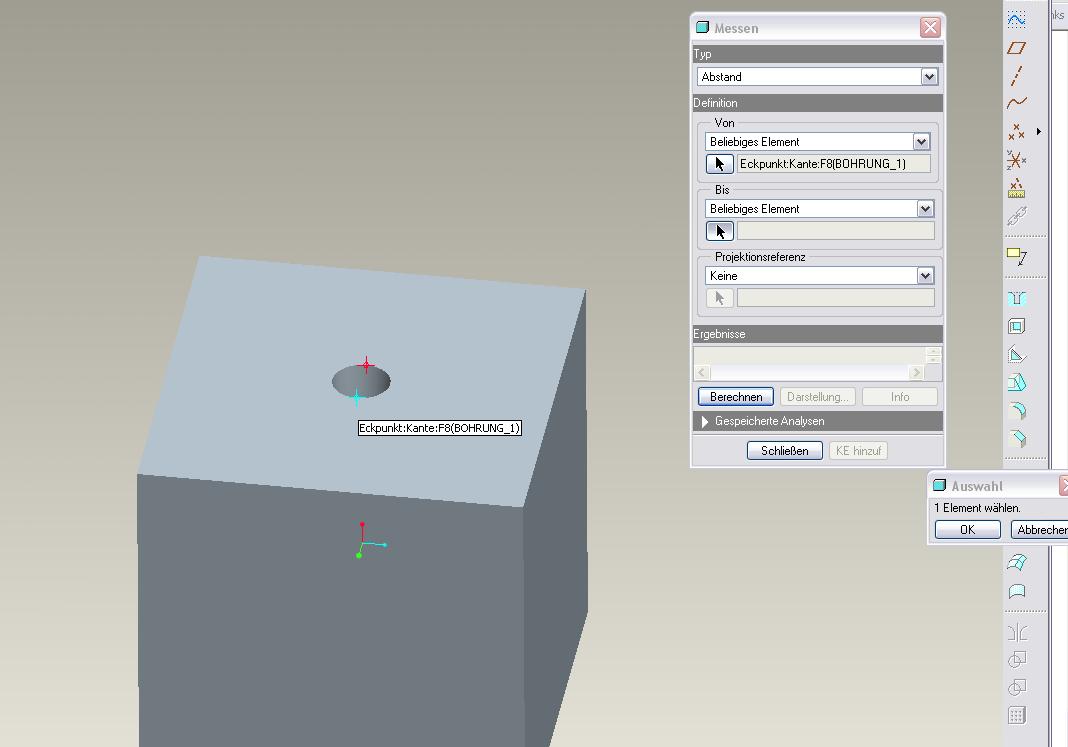
Task: Click the Berechnen button
Action: pyautogui.click(x=736, y=397)
